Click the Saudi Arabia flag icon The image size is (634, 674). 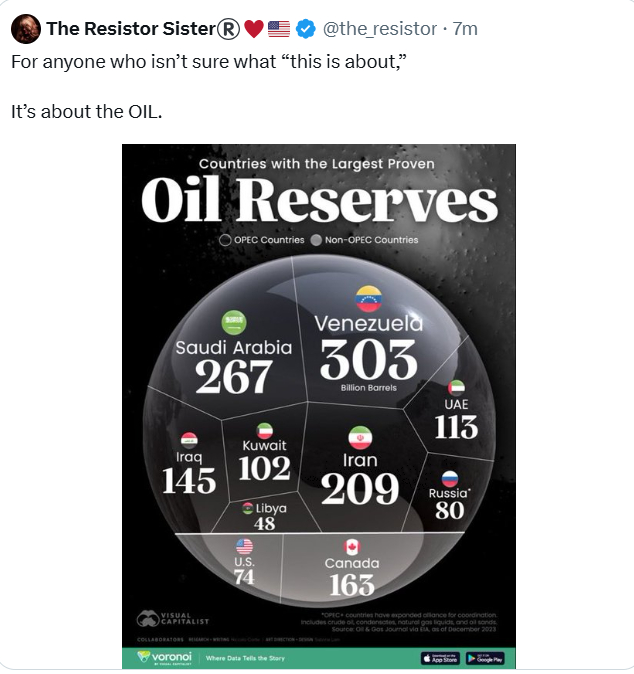tap(234, 322)
